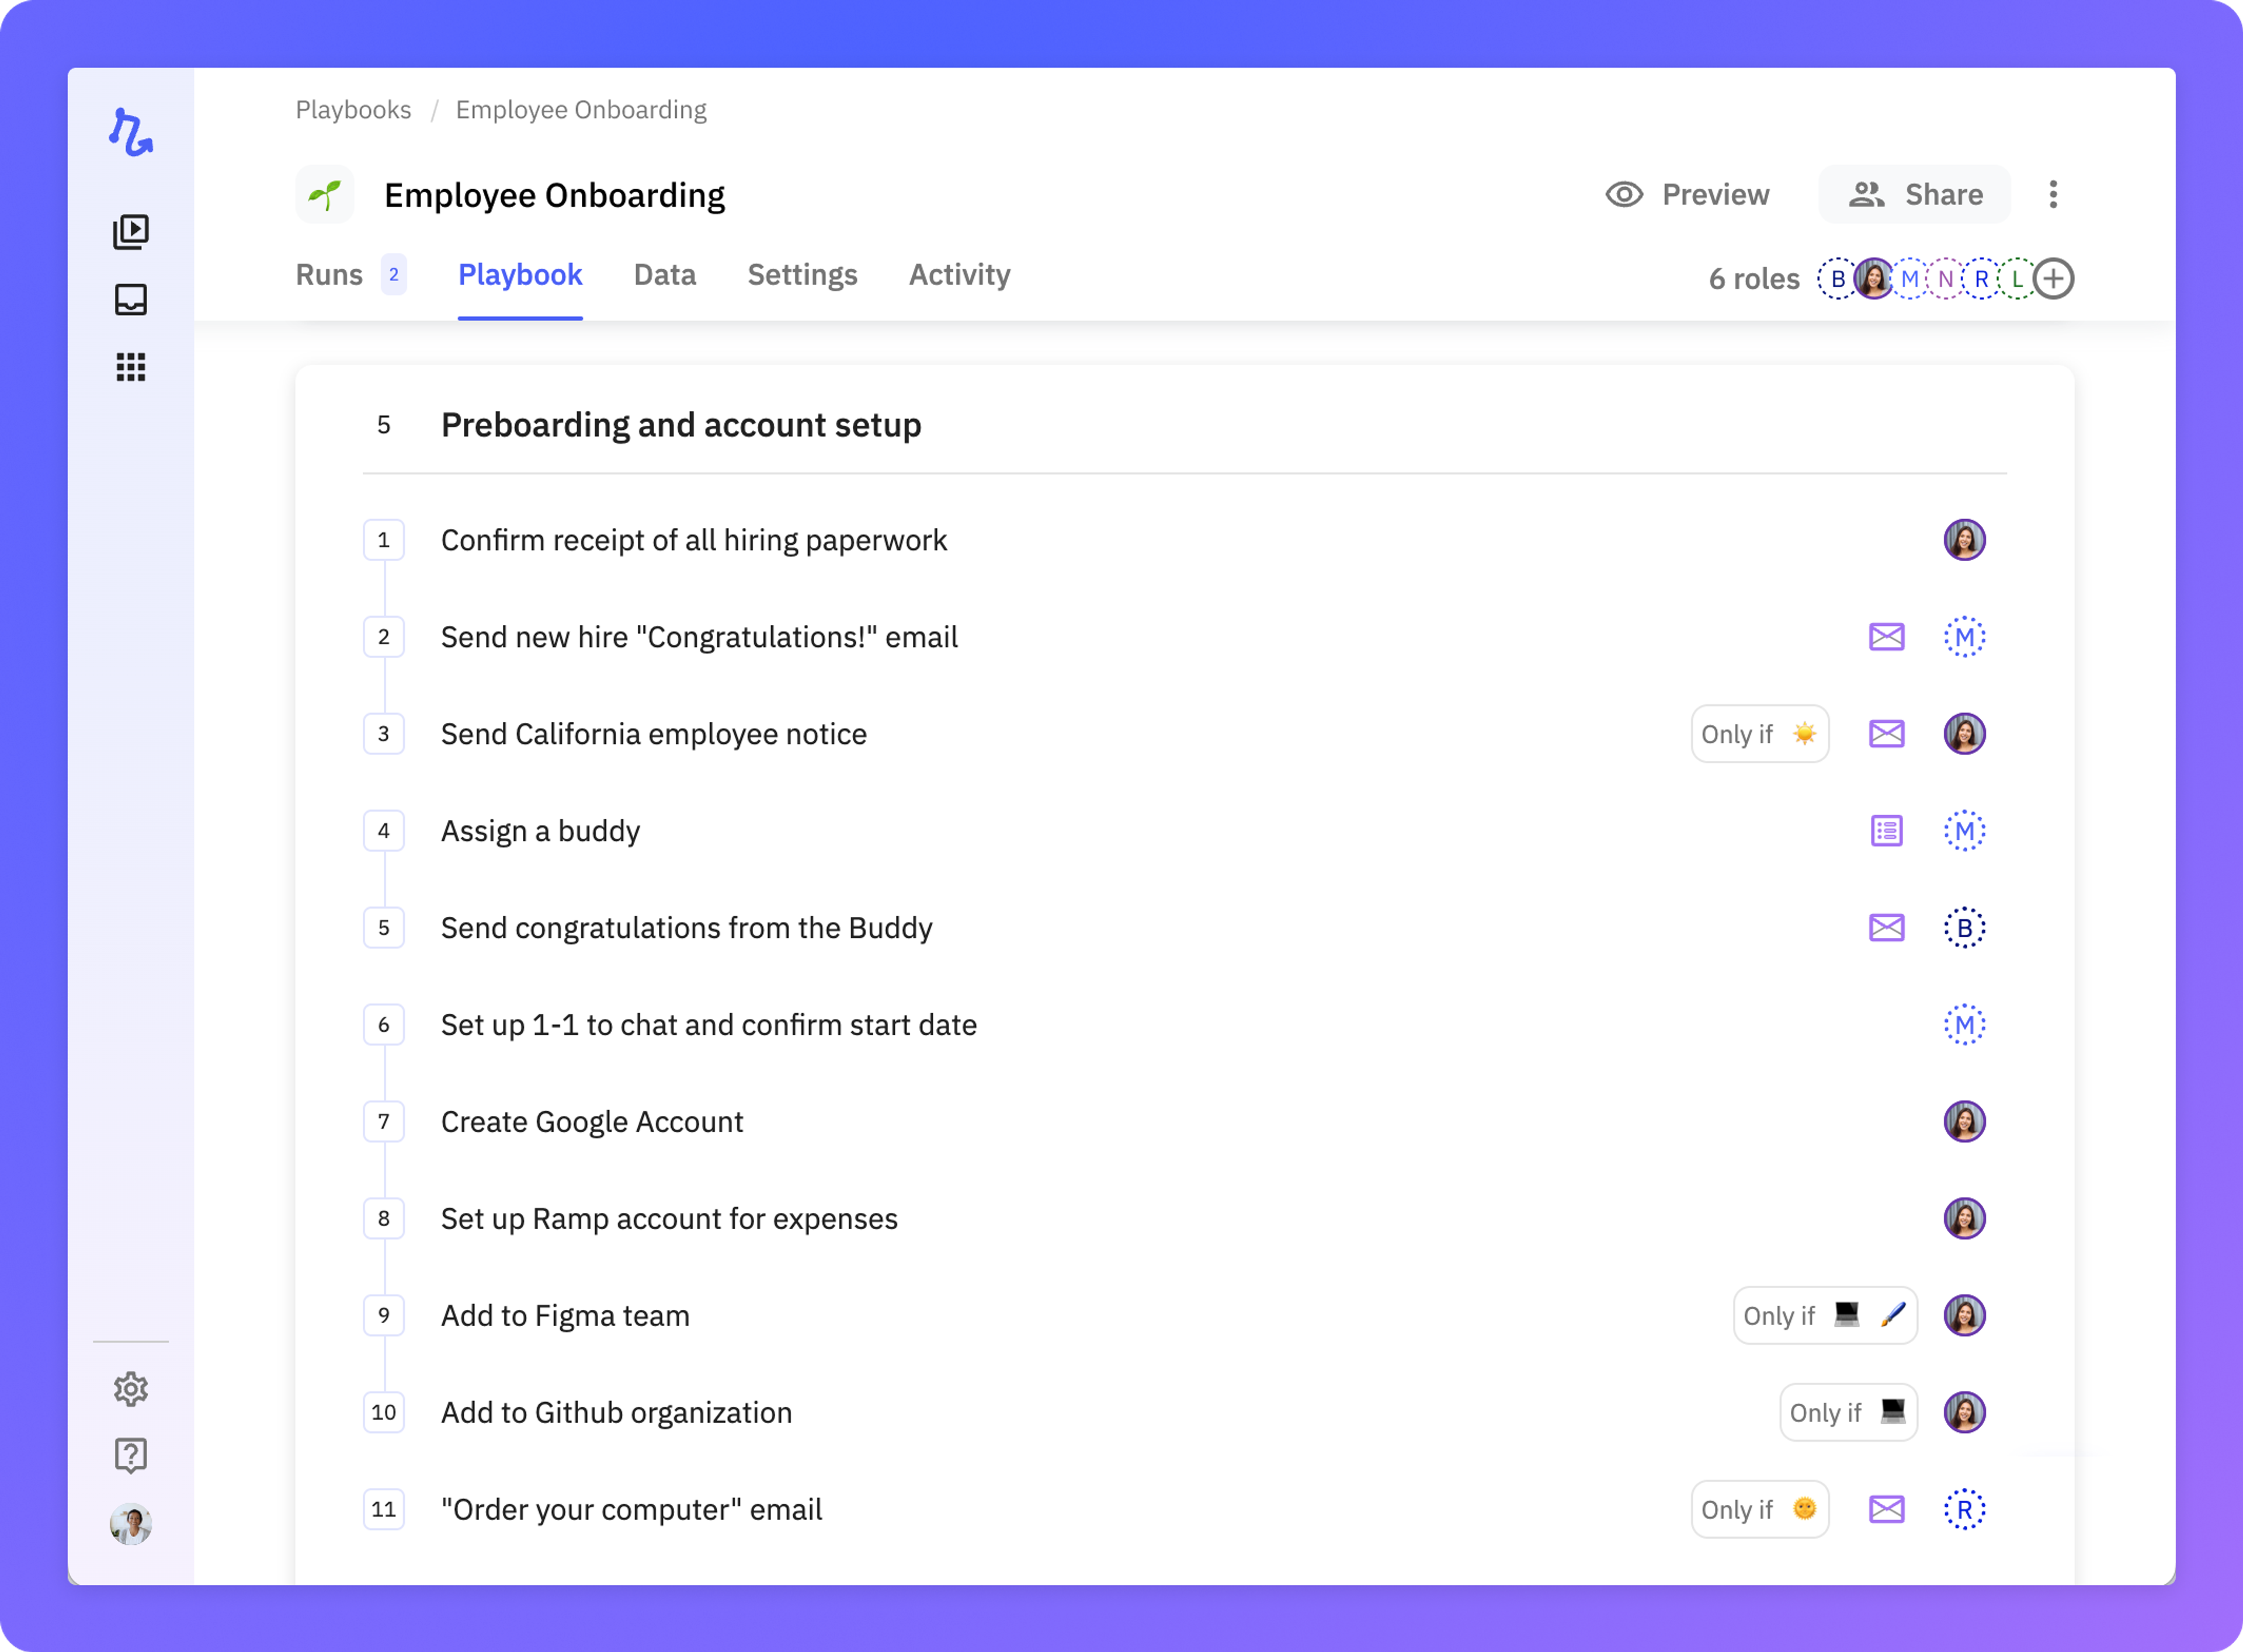
Task: Go to Playbooks breadcrumb link
Action: coord(353,110)
